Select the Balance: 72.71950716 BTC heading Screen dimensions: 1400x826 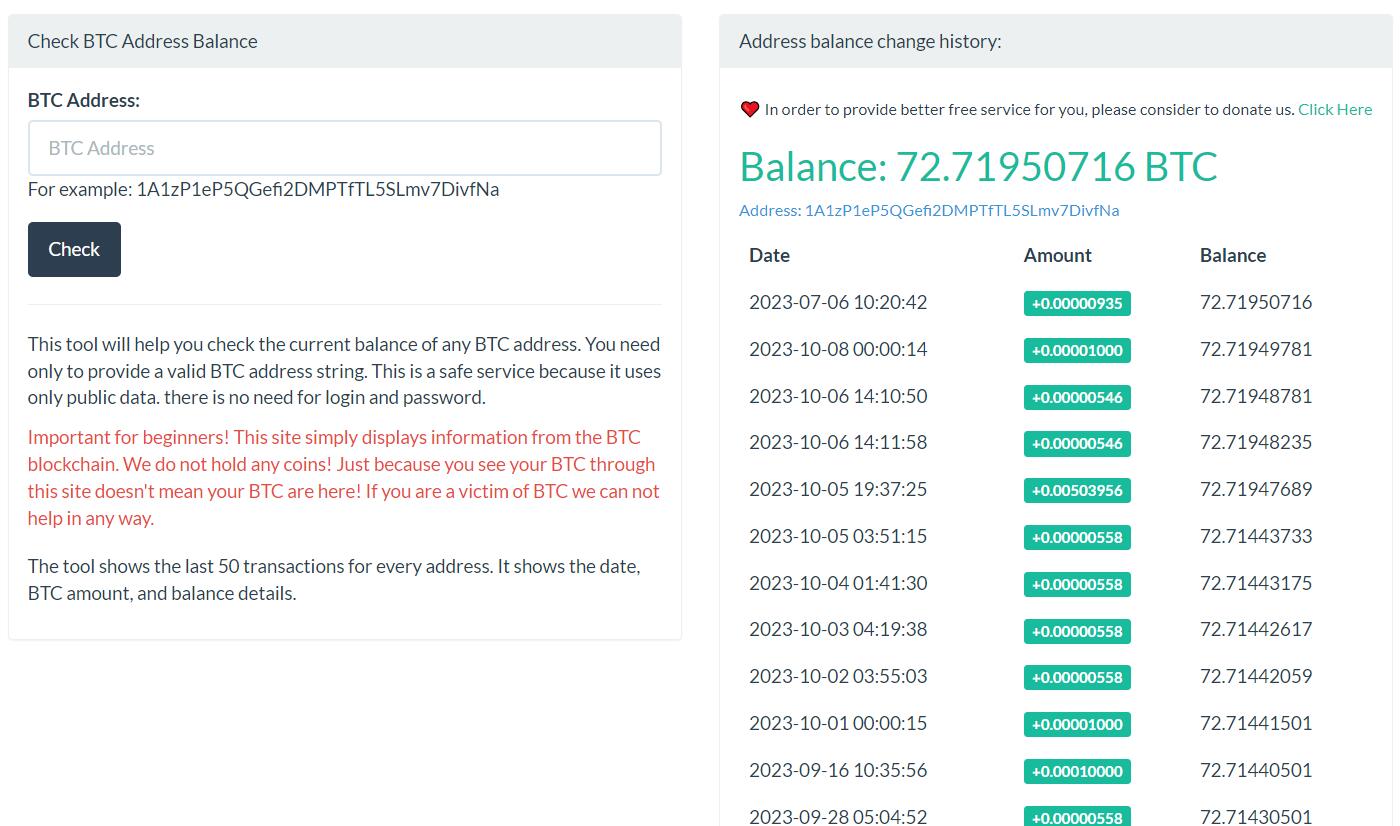978,166
